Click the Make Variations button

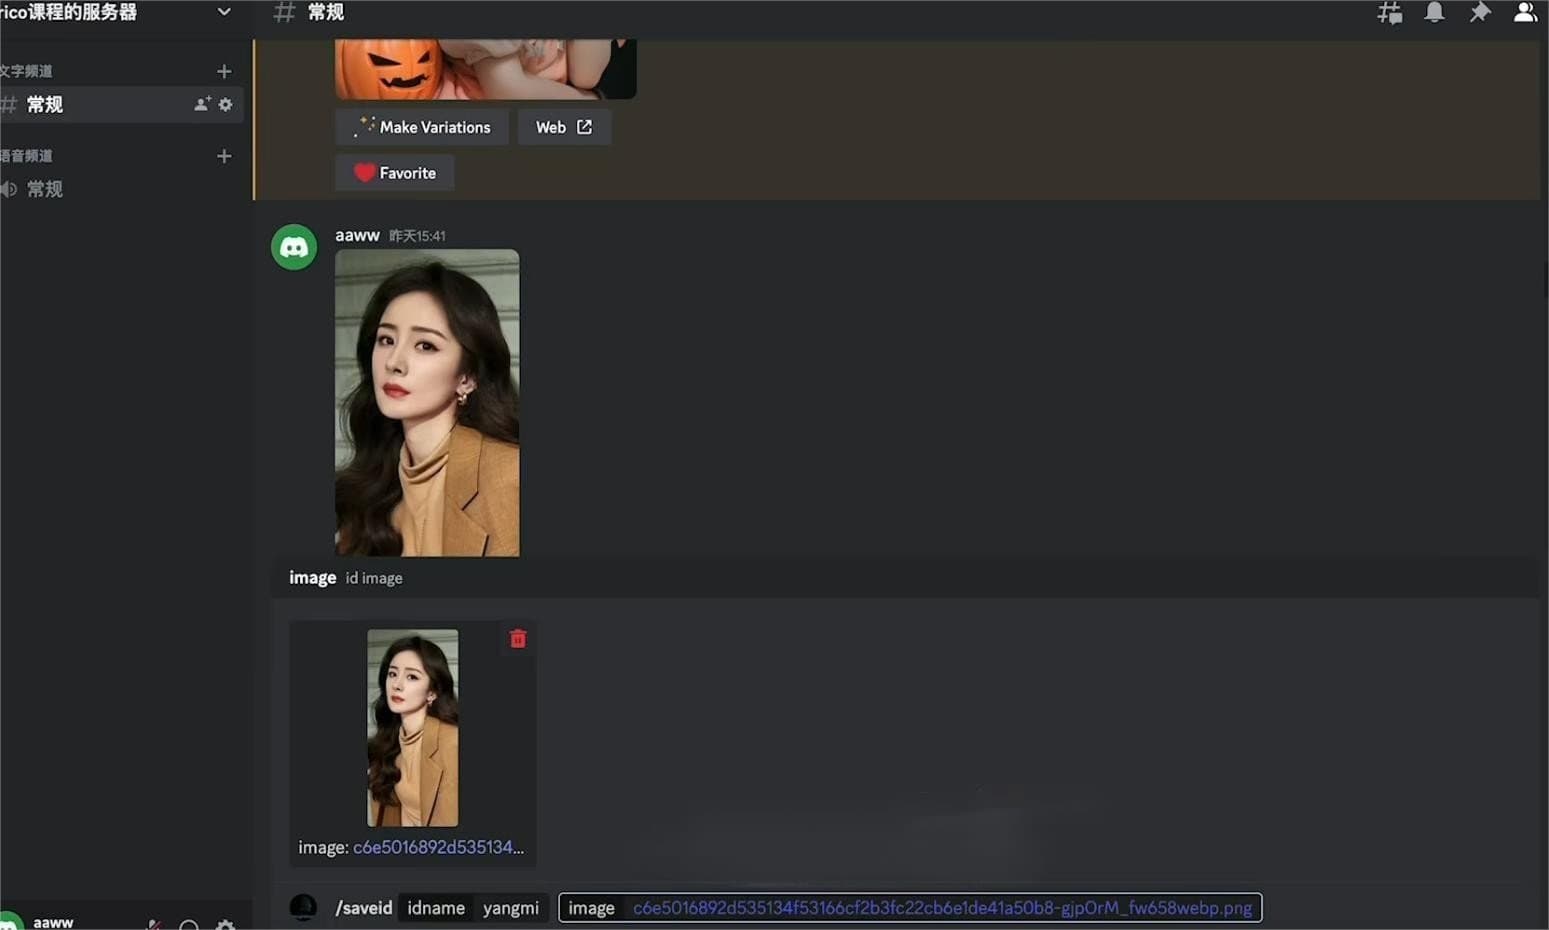[x=422, y=127]
